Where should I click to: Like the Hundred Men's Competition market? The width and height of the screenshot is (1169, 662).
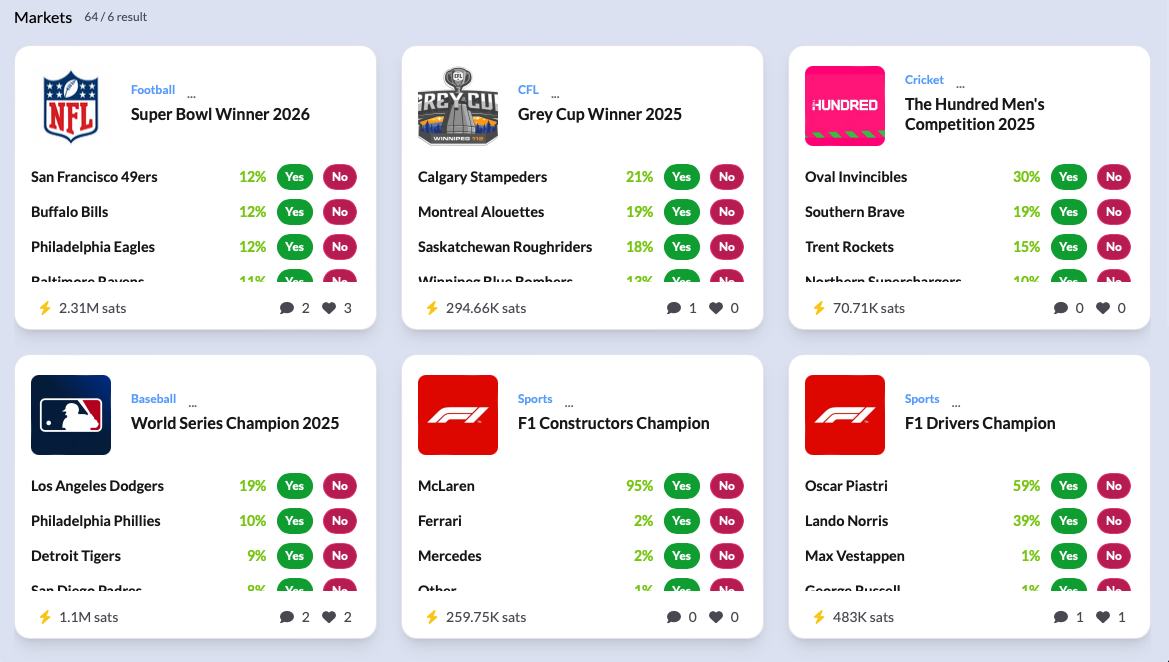click(1103, 308)
